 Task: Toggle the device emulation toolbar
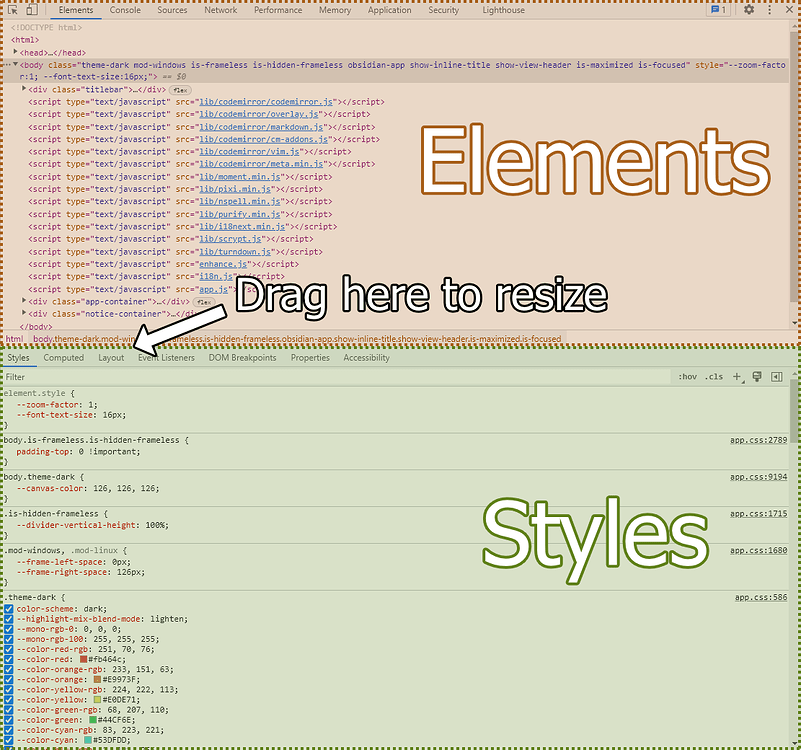coord(31,9)
